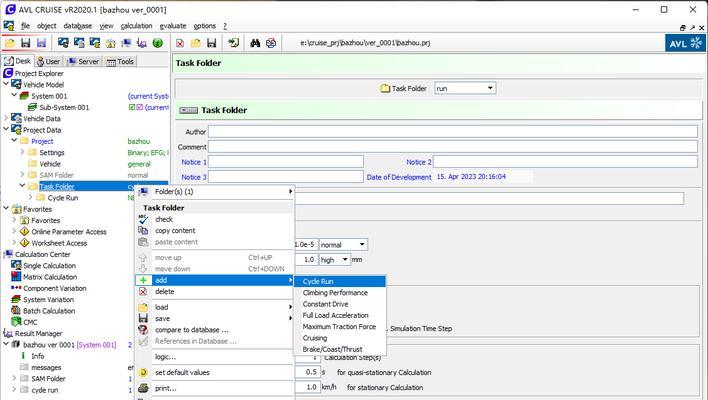Click the Result Manager node
Screen dimensions: 708x400
[x=38, y=333]
